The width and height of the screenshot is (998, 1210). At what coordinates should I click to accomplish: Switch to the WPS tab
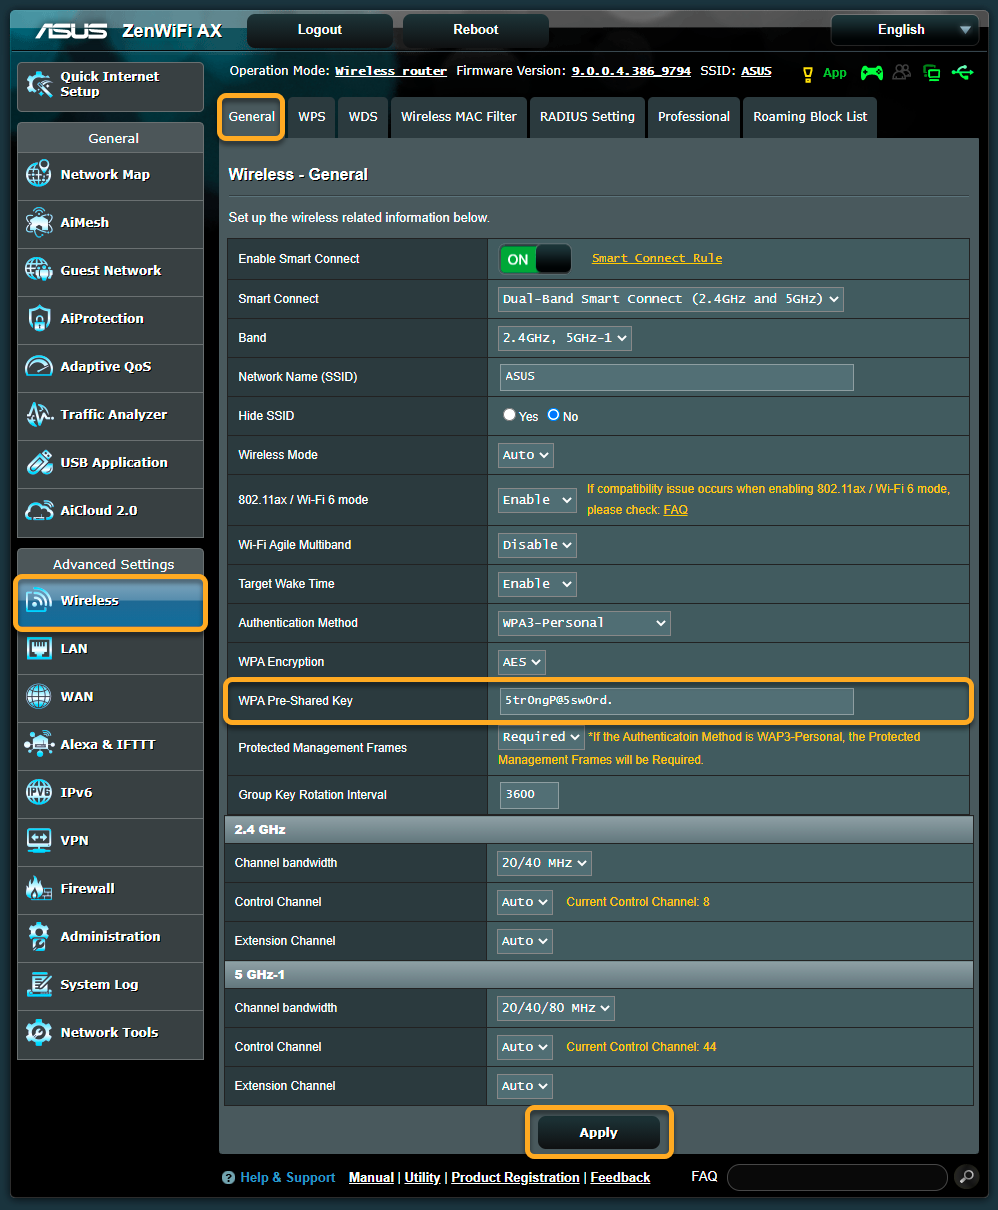312,117
